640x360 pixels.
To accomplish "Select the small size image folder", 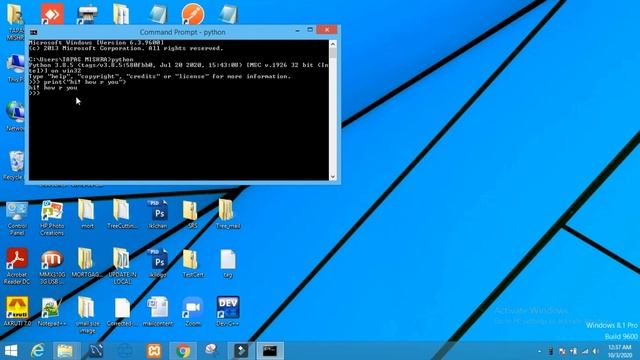I will (87, 315).
